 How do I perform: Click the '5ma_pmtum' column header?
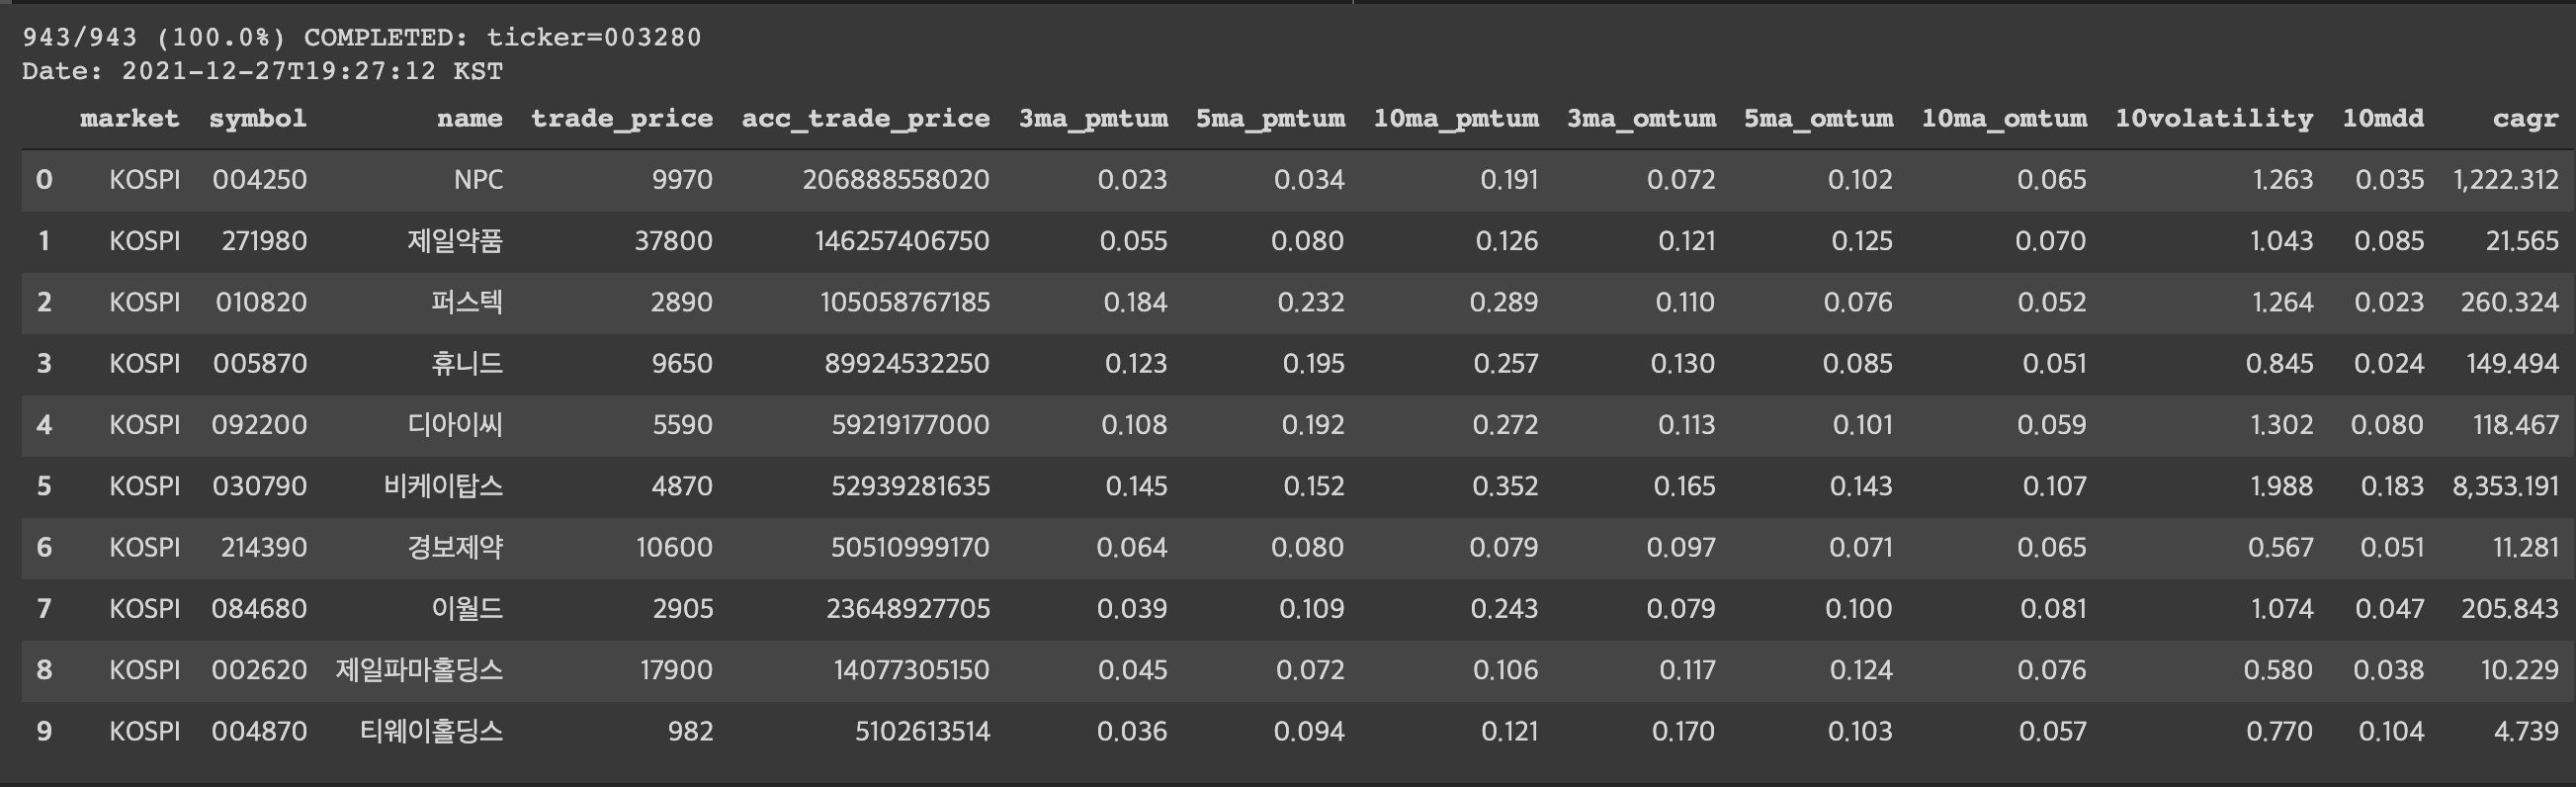pos(1271,119)
